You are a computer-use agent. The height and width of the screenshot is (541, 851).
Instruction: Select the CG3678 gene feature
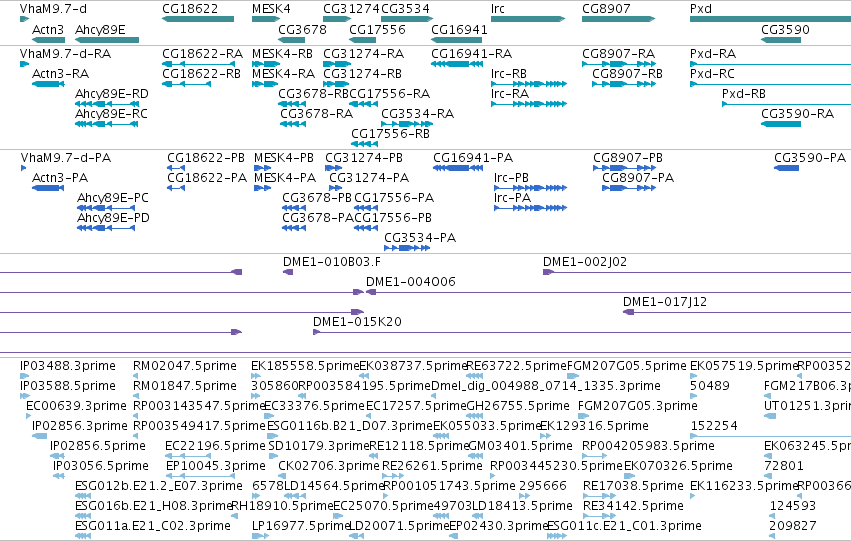coord(291,40)
